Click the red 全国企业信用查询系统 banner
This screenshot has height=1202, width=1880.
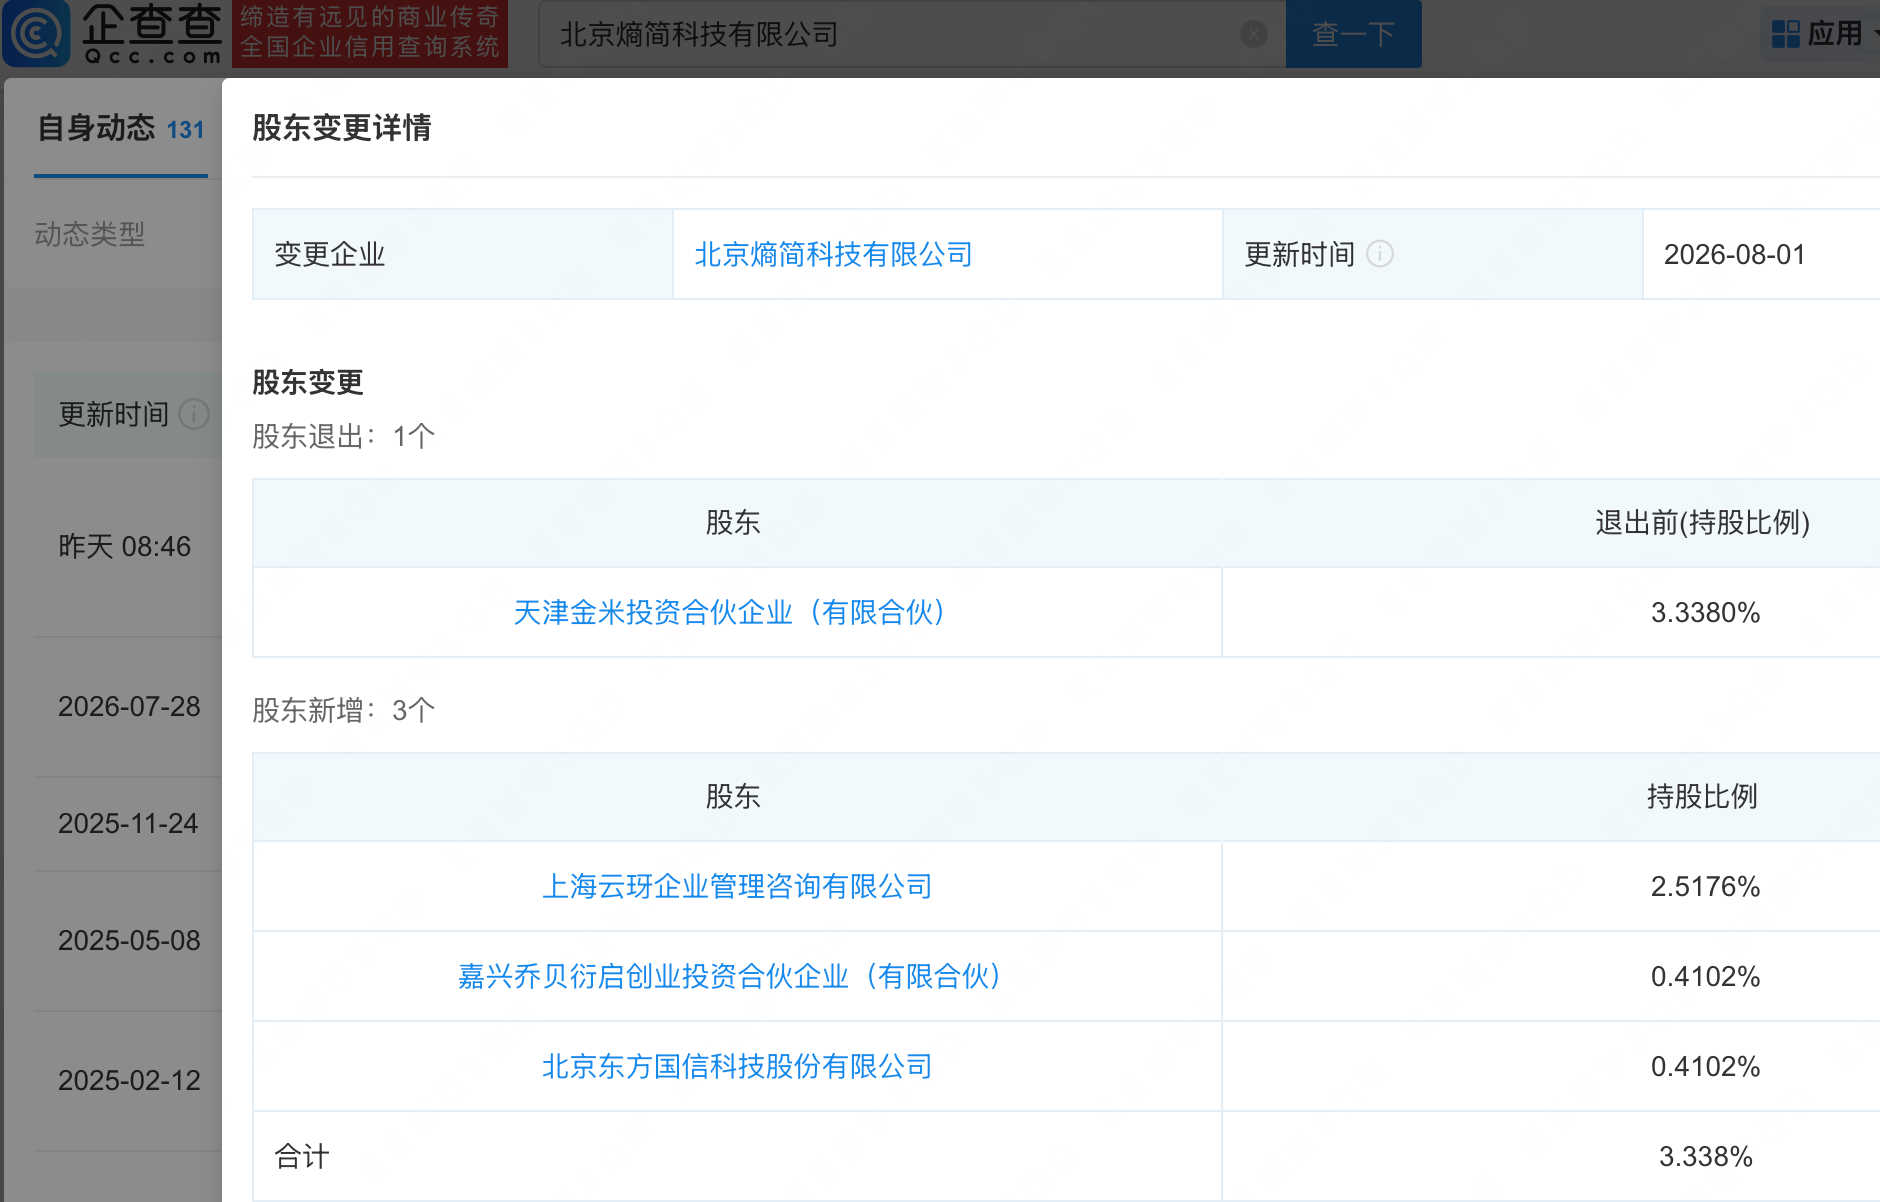(x=370, y=33)
